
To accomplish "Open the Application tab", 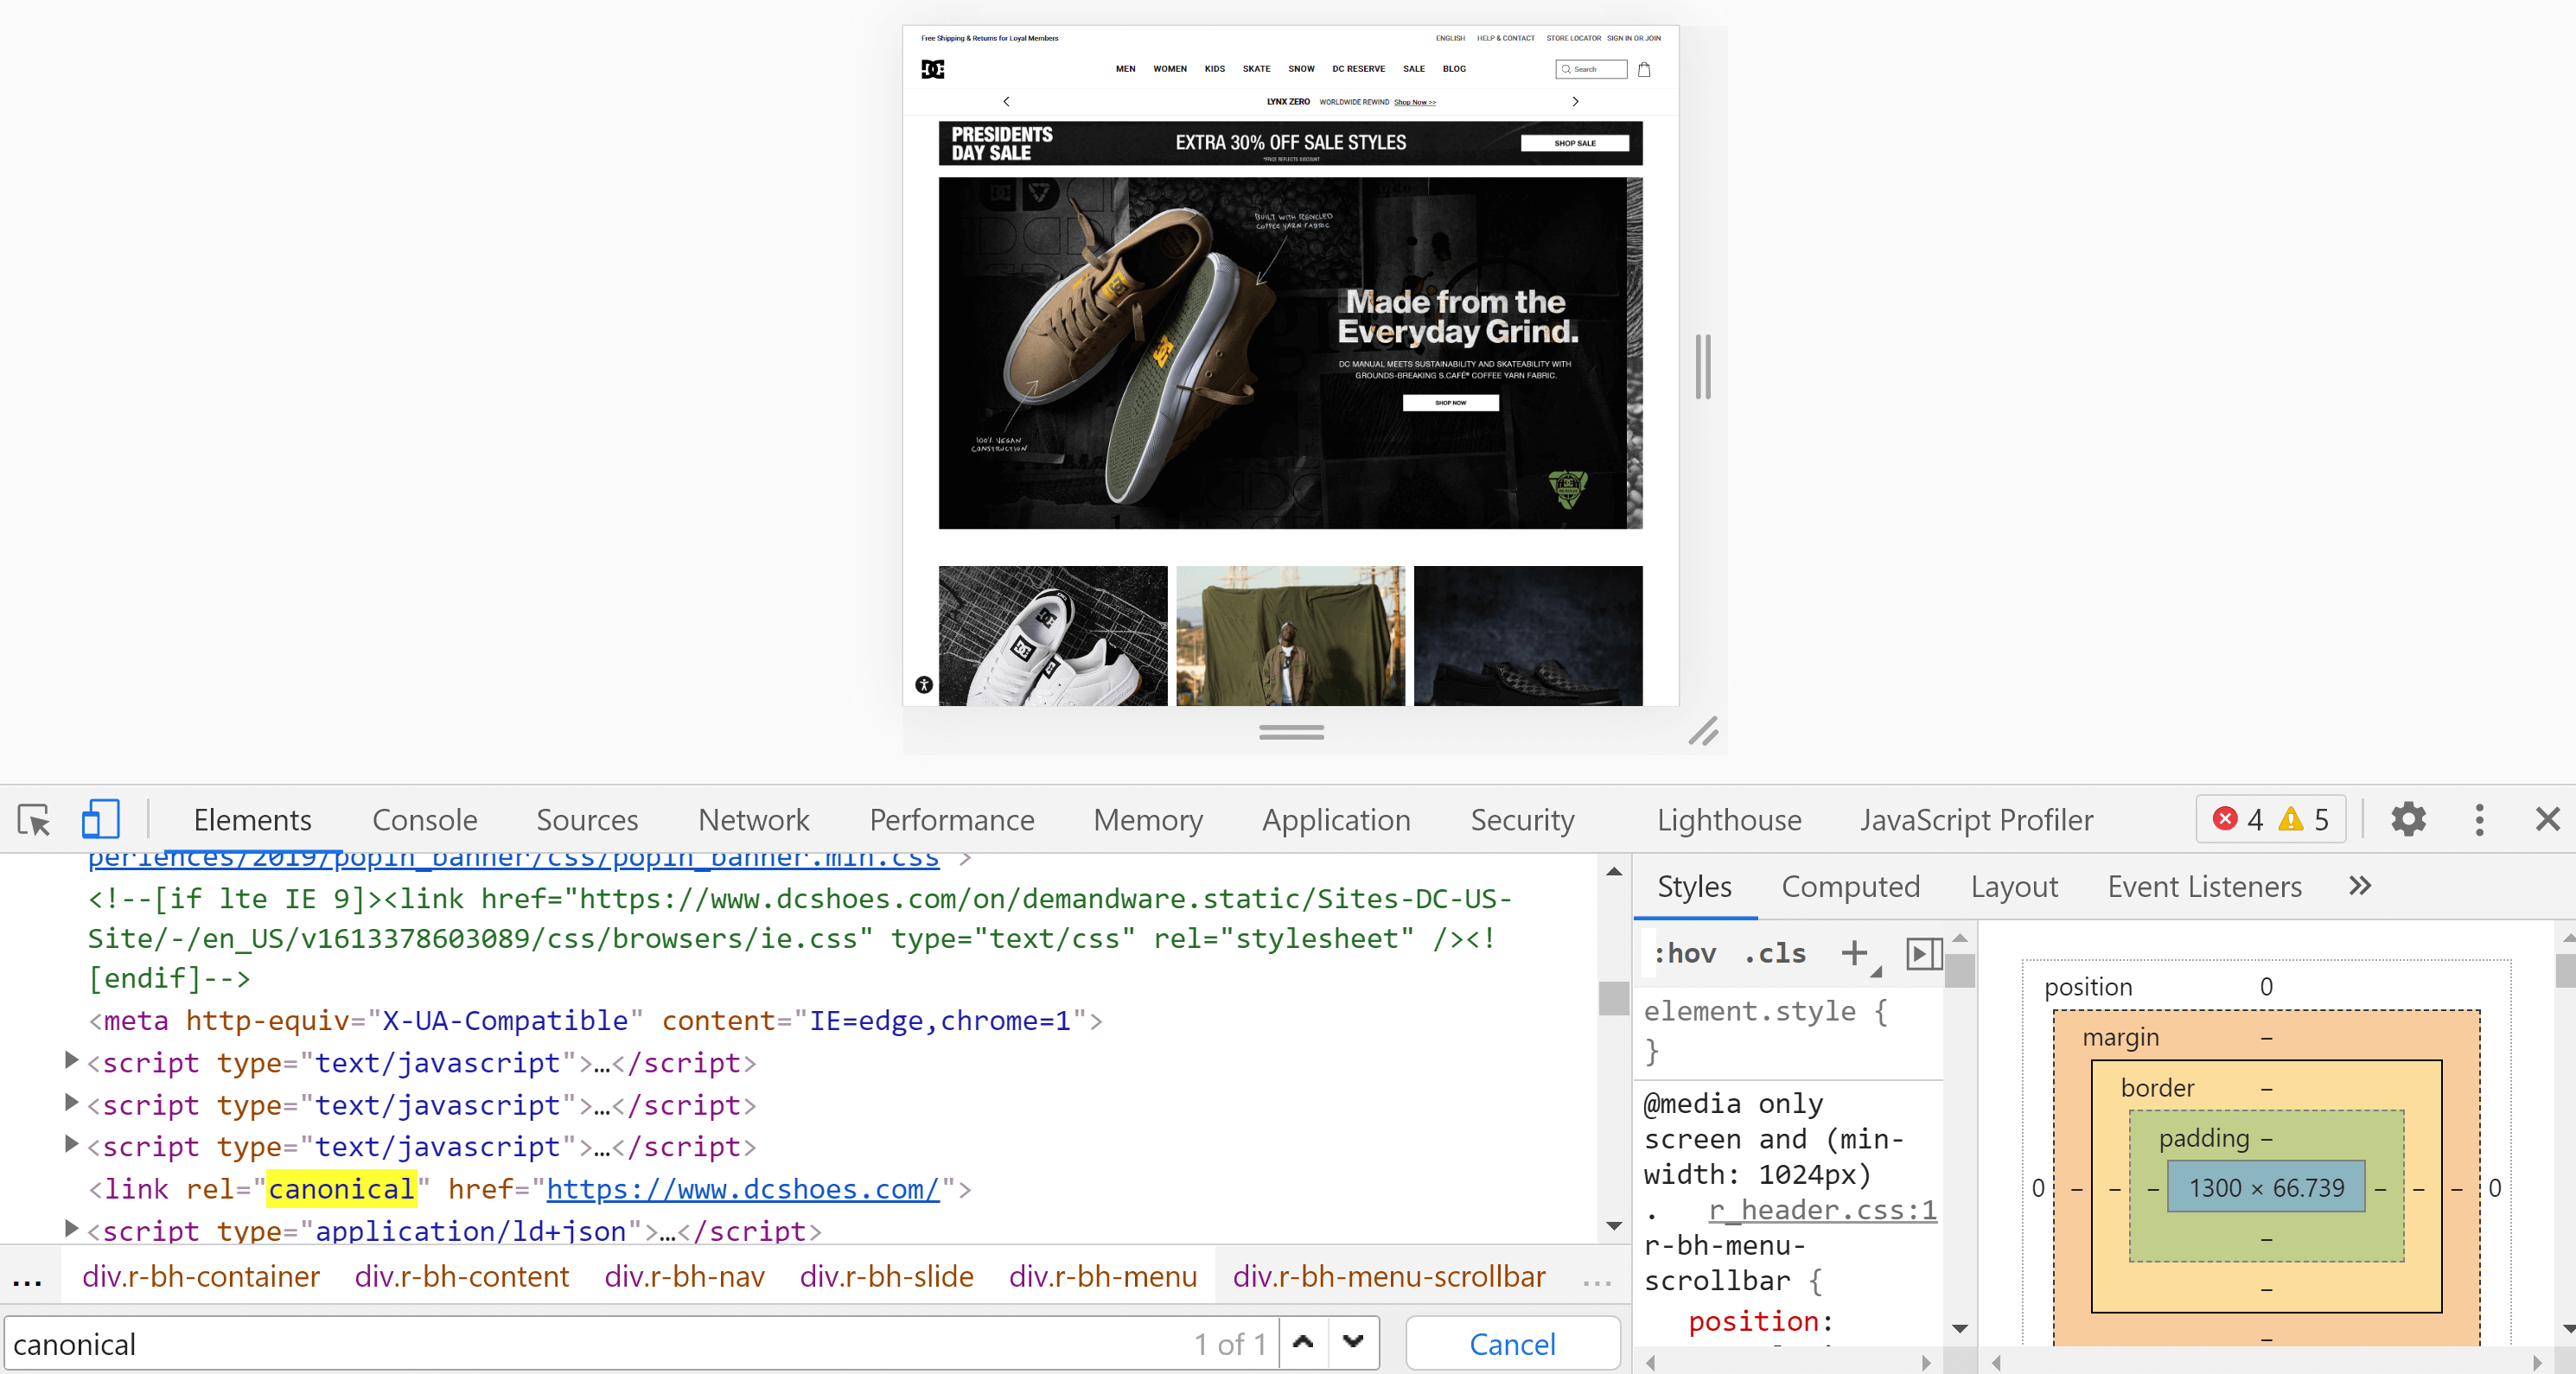I will click(x=1336, y=820).
